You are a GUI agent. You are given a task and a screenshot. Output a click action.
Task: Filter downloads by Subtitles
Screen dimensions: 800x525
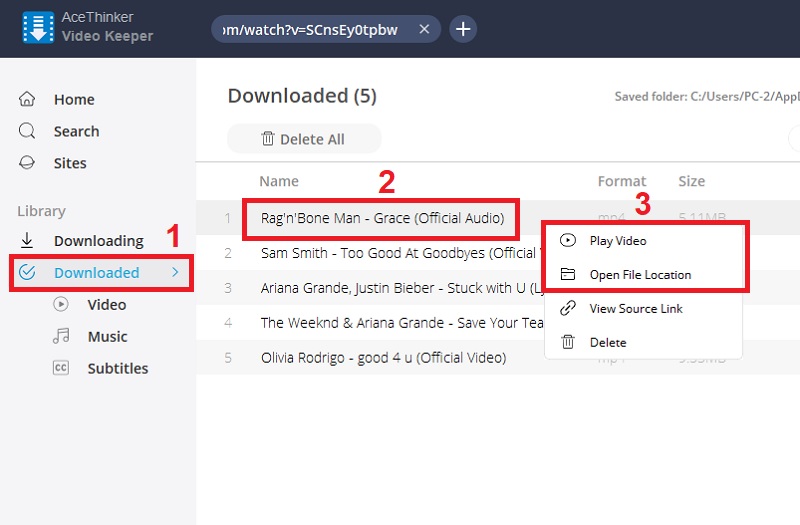tap(118, 368)
